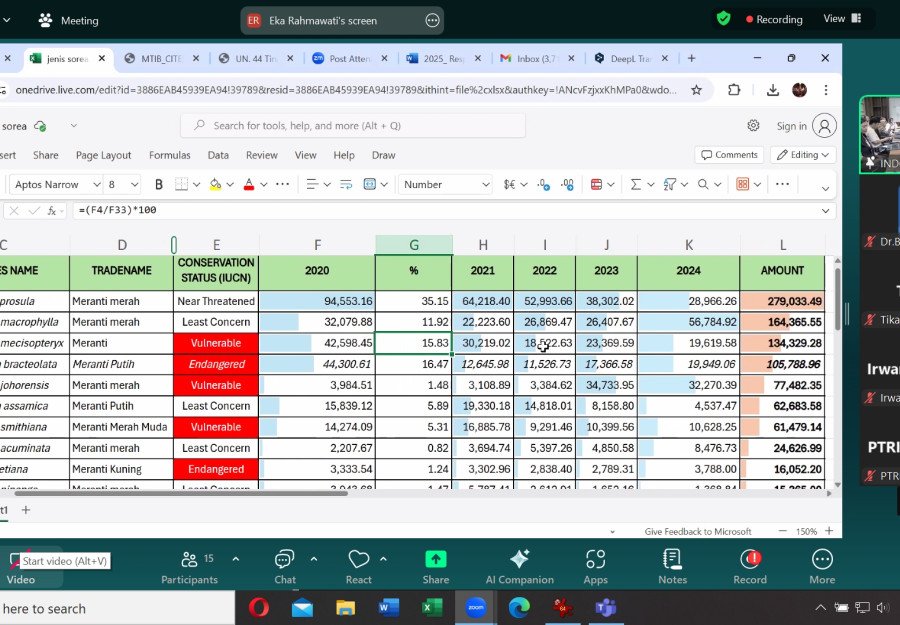The width and height of the screenshot is (900, 625).
Task: Open Zoom AI Companion
Action: (x=519, y=567)
